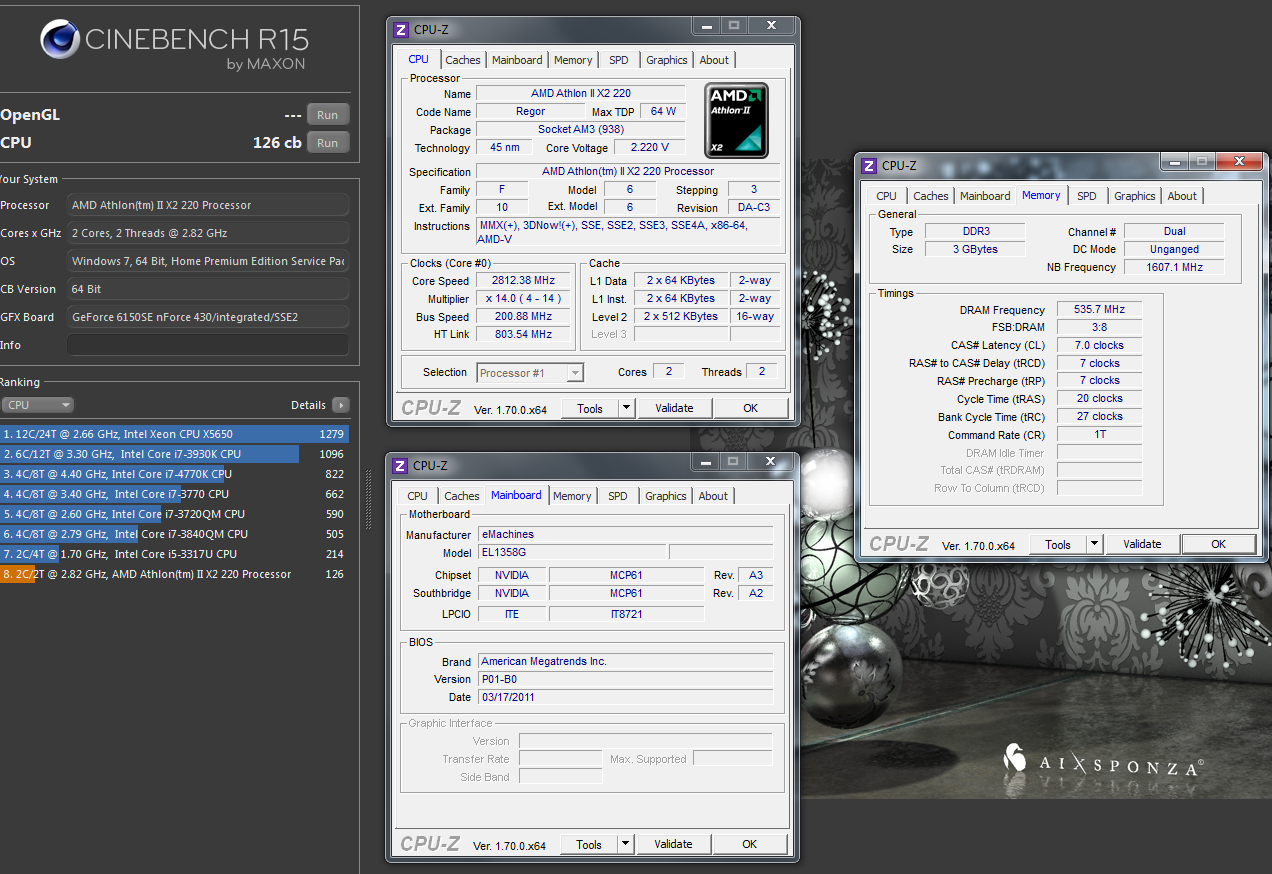
Task: Click Validate in the Memory window
Action: [1142, 544]
